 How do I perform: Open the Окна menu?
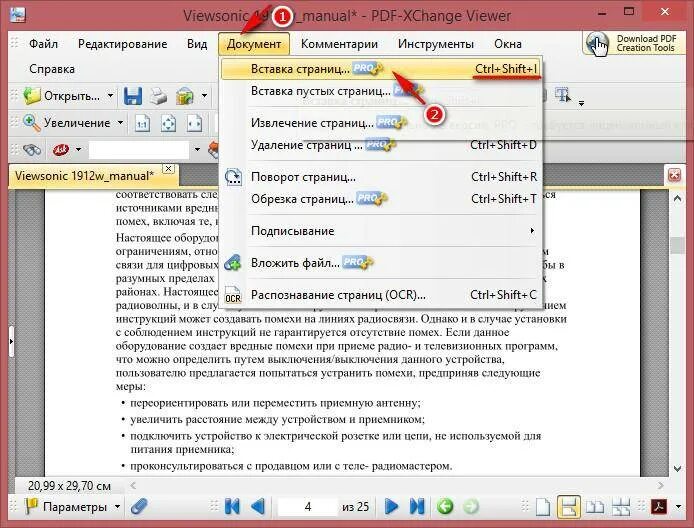[508, 44]
